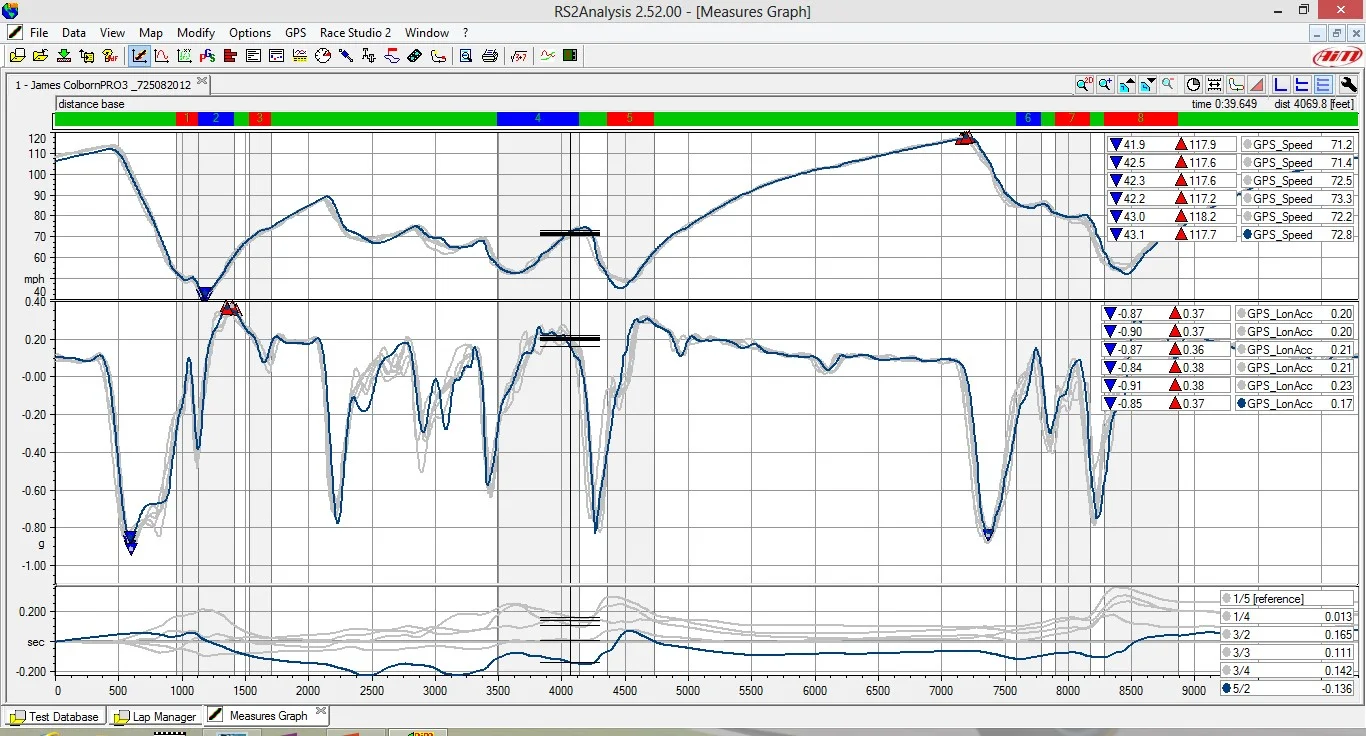Click the printer icon

[490, 56]
